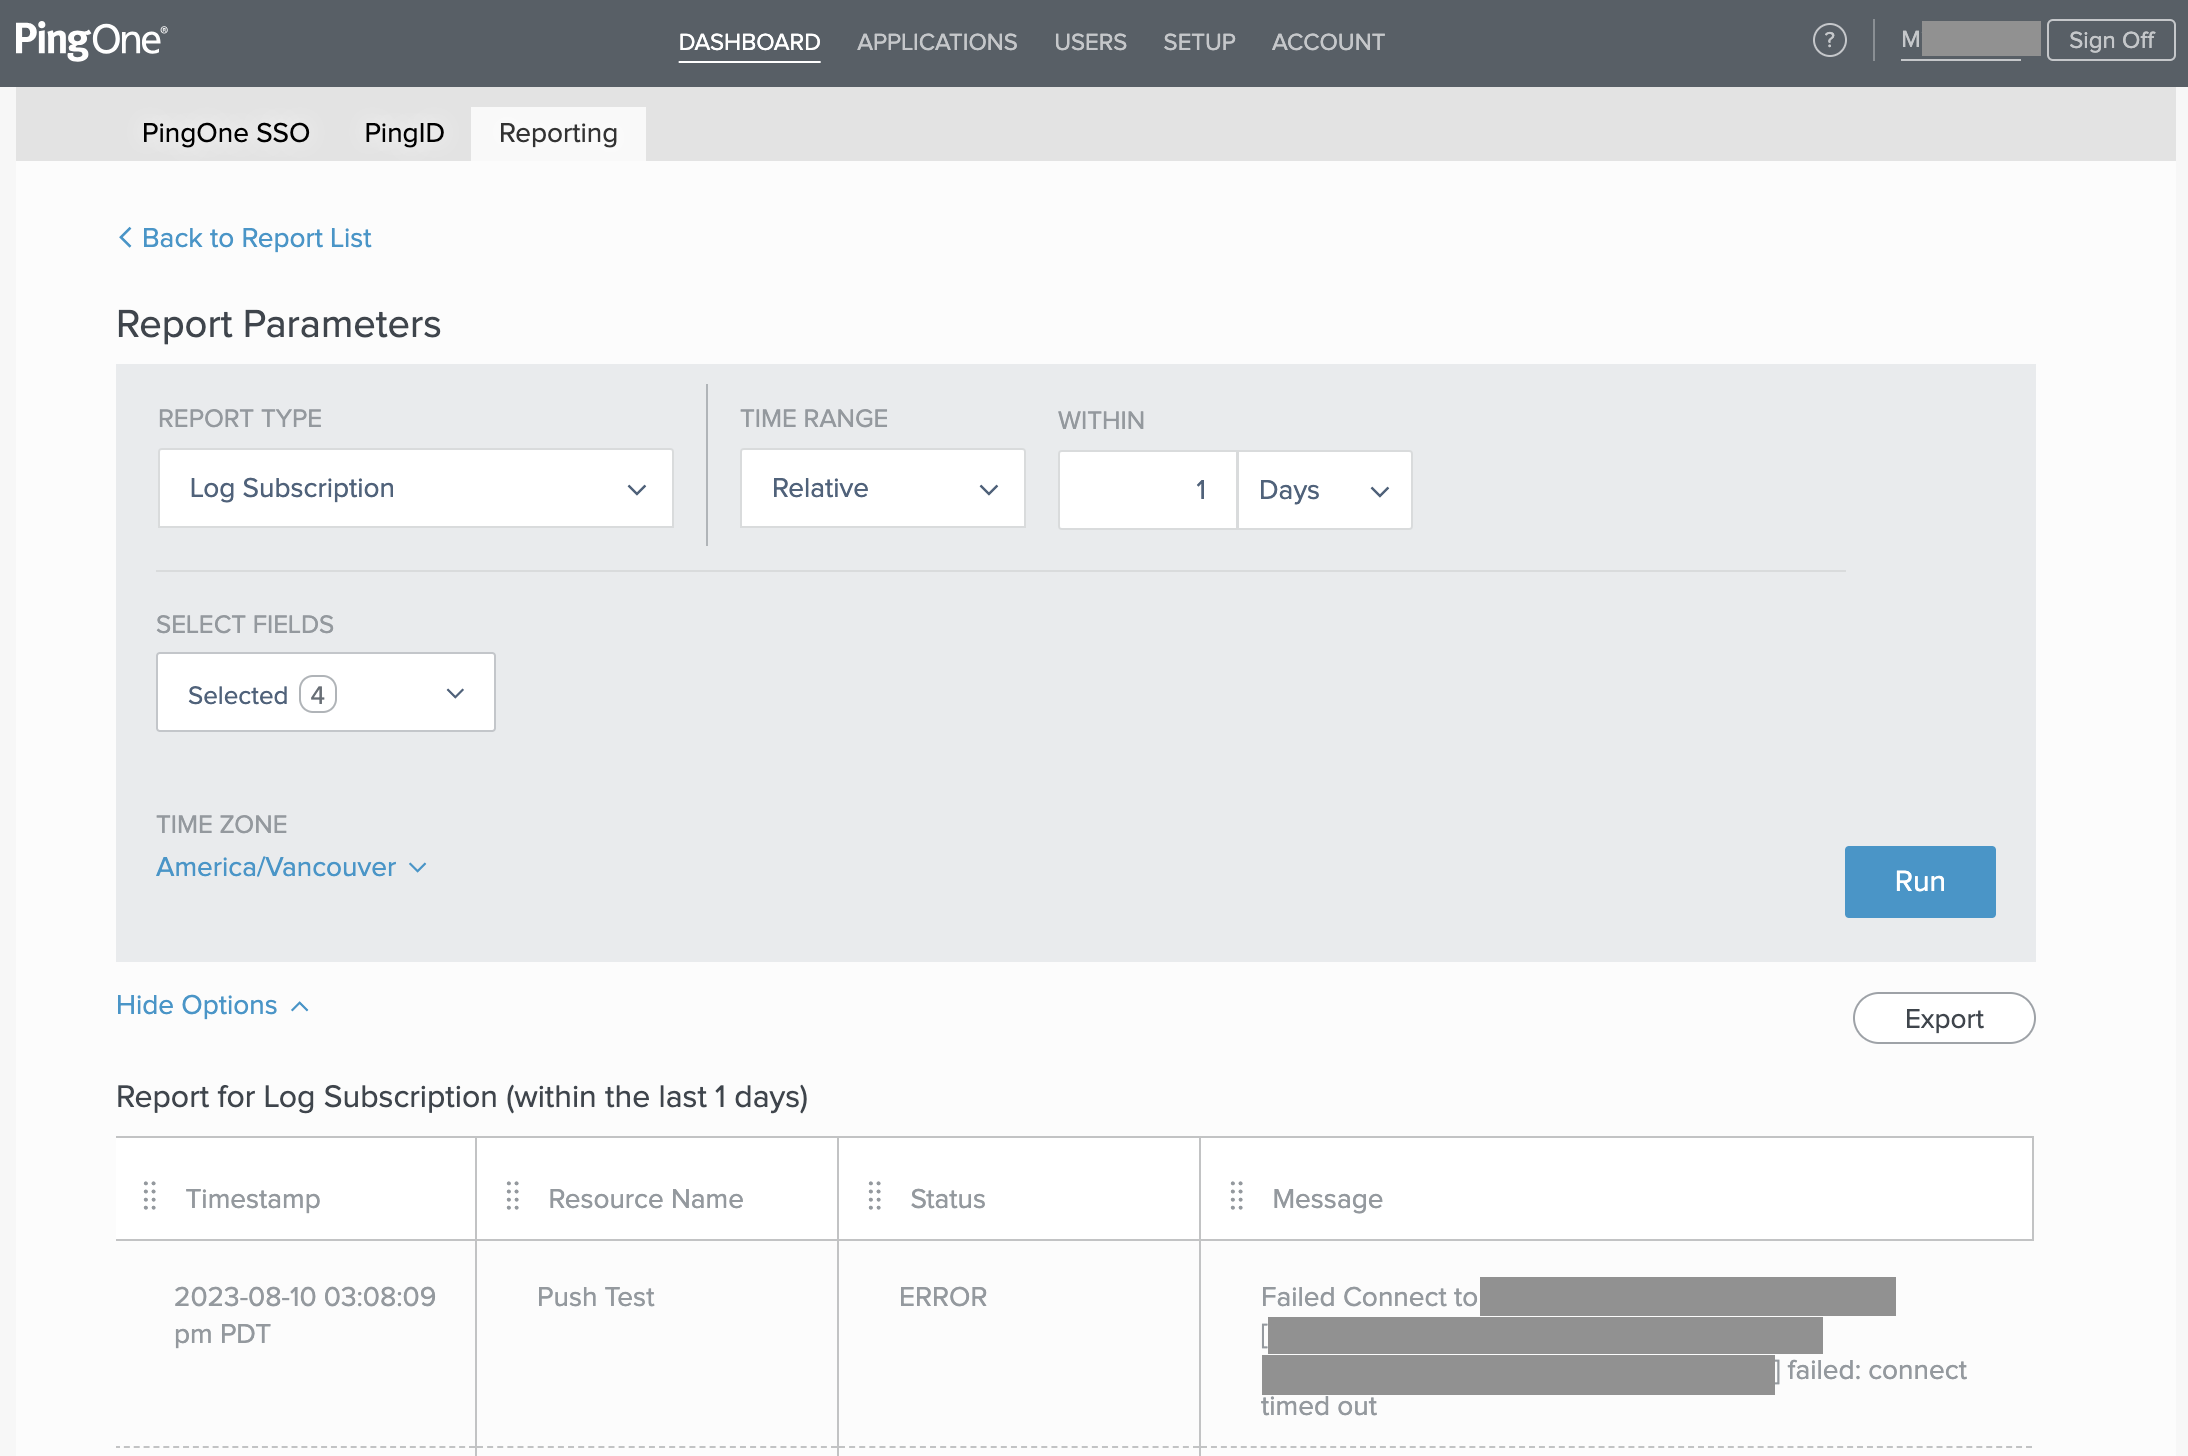The width and height of the screenshot is (2188, 1456).
Task: Select the Reporting tab
Action: 558,133
